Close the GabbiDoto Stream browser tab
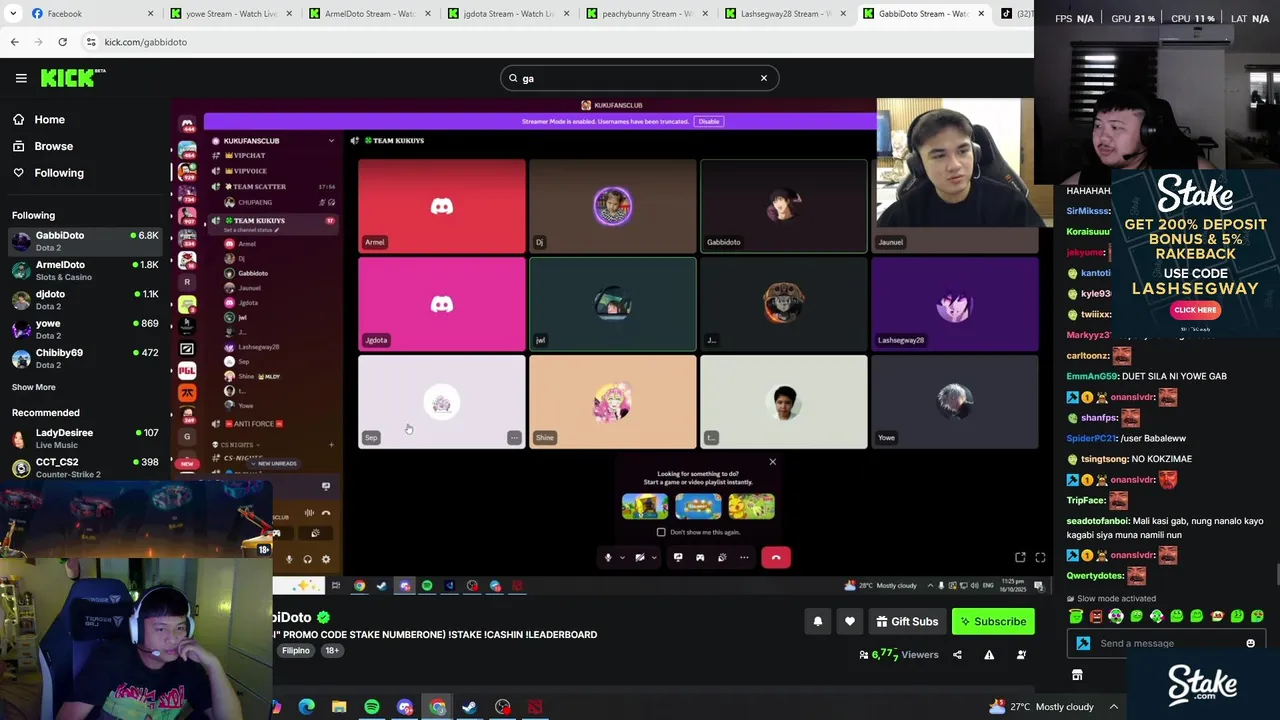1280x720 pixels. (x=981, y=13)
